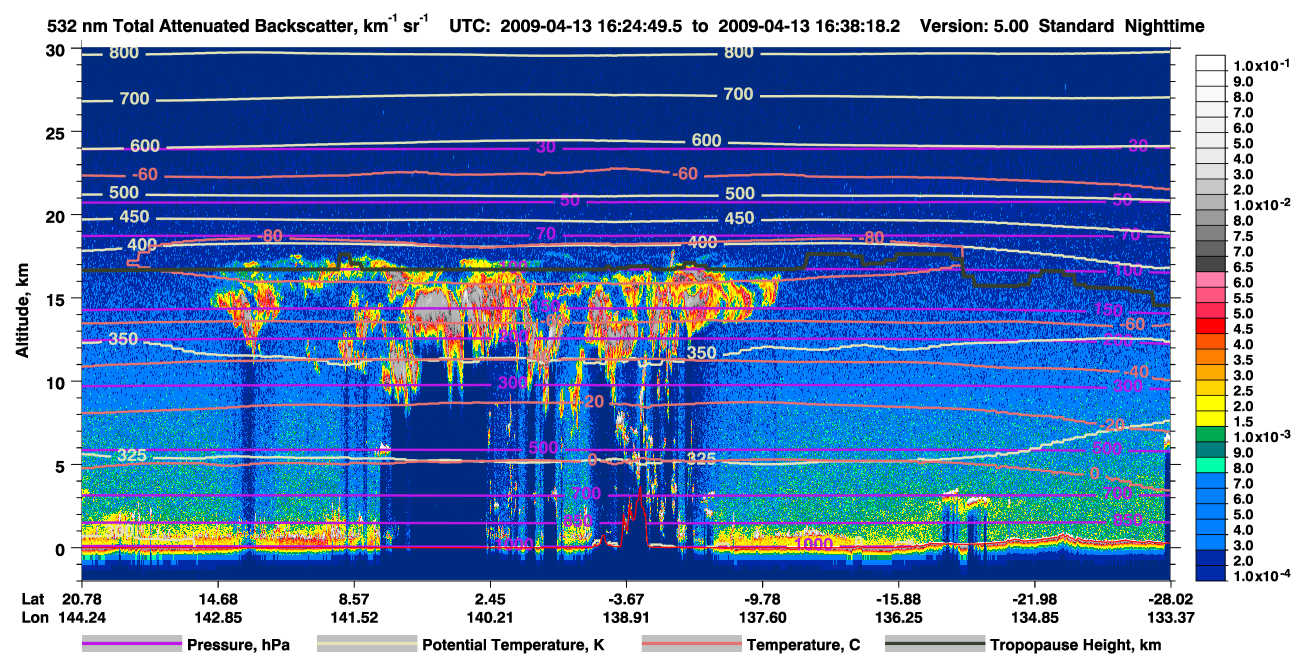The image size is (1300, 667).
Task: Click the latitude value -28.02
Action: coord(1171,598)
